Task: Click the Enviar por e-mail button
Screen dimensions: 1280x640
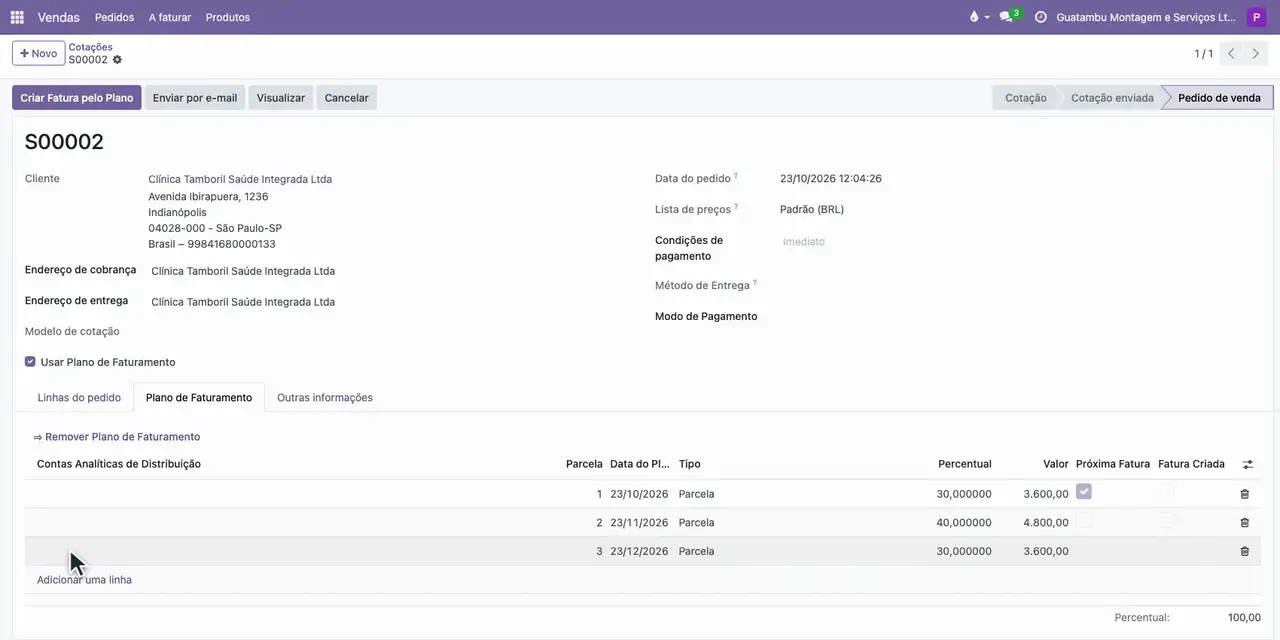Action: (x=195, y=98)
